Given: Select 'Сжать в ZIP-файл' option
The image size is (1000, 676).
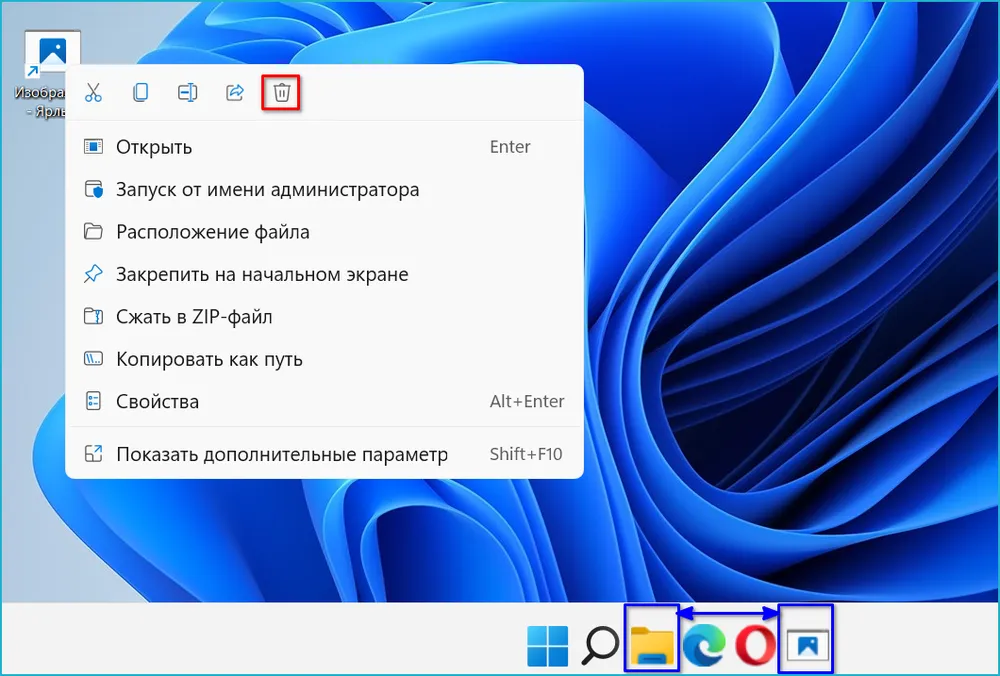Looking at the screenshot, I should [x=194, y=317].
